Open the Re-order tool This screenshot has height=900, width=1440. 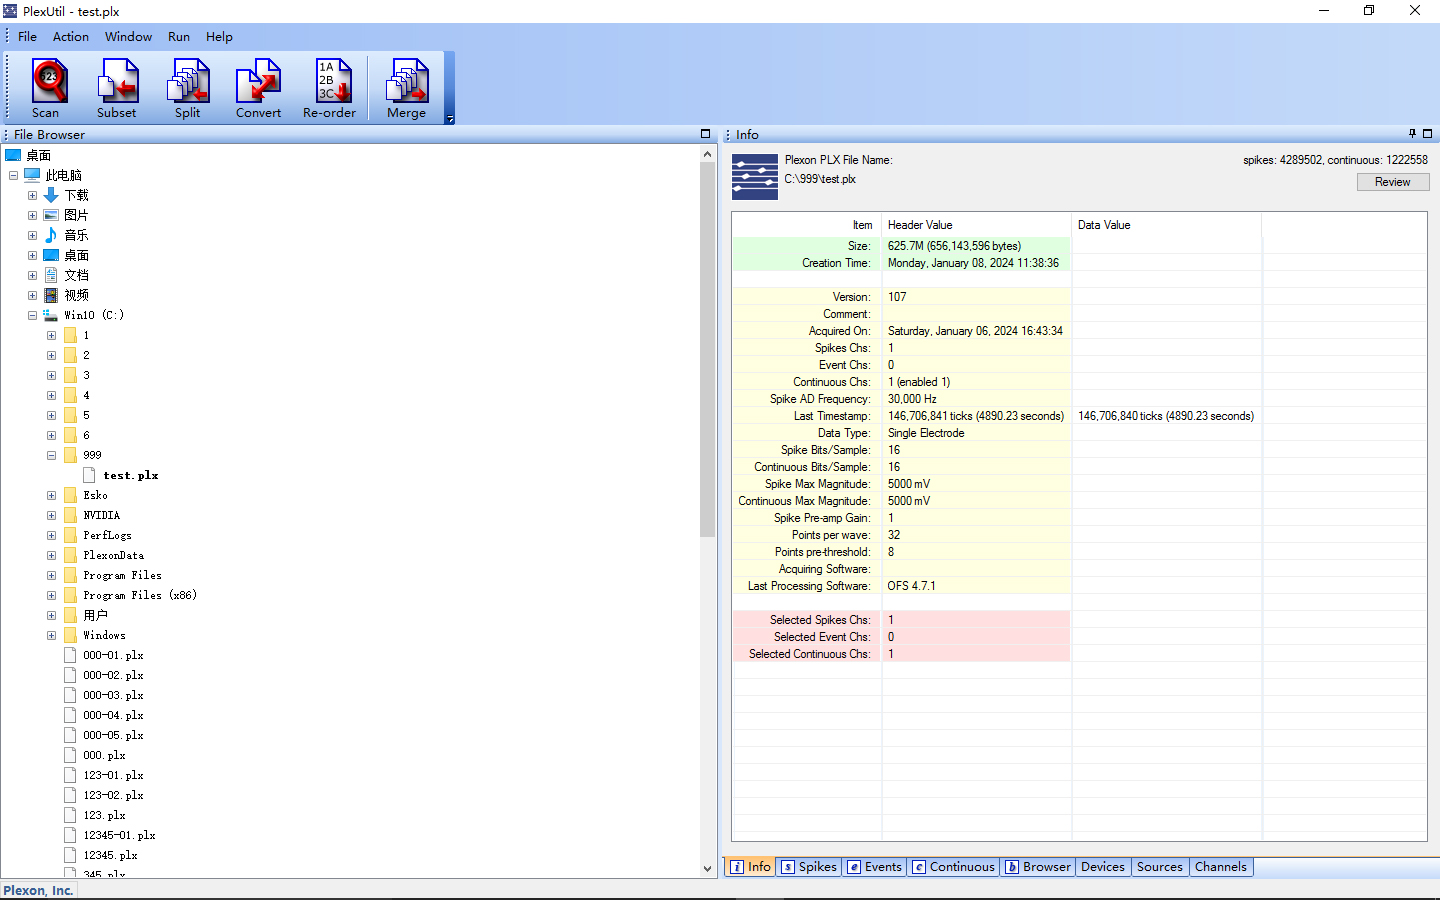(x=330, y=88)
